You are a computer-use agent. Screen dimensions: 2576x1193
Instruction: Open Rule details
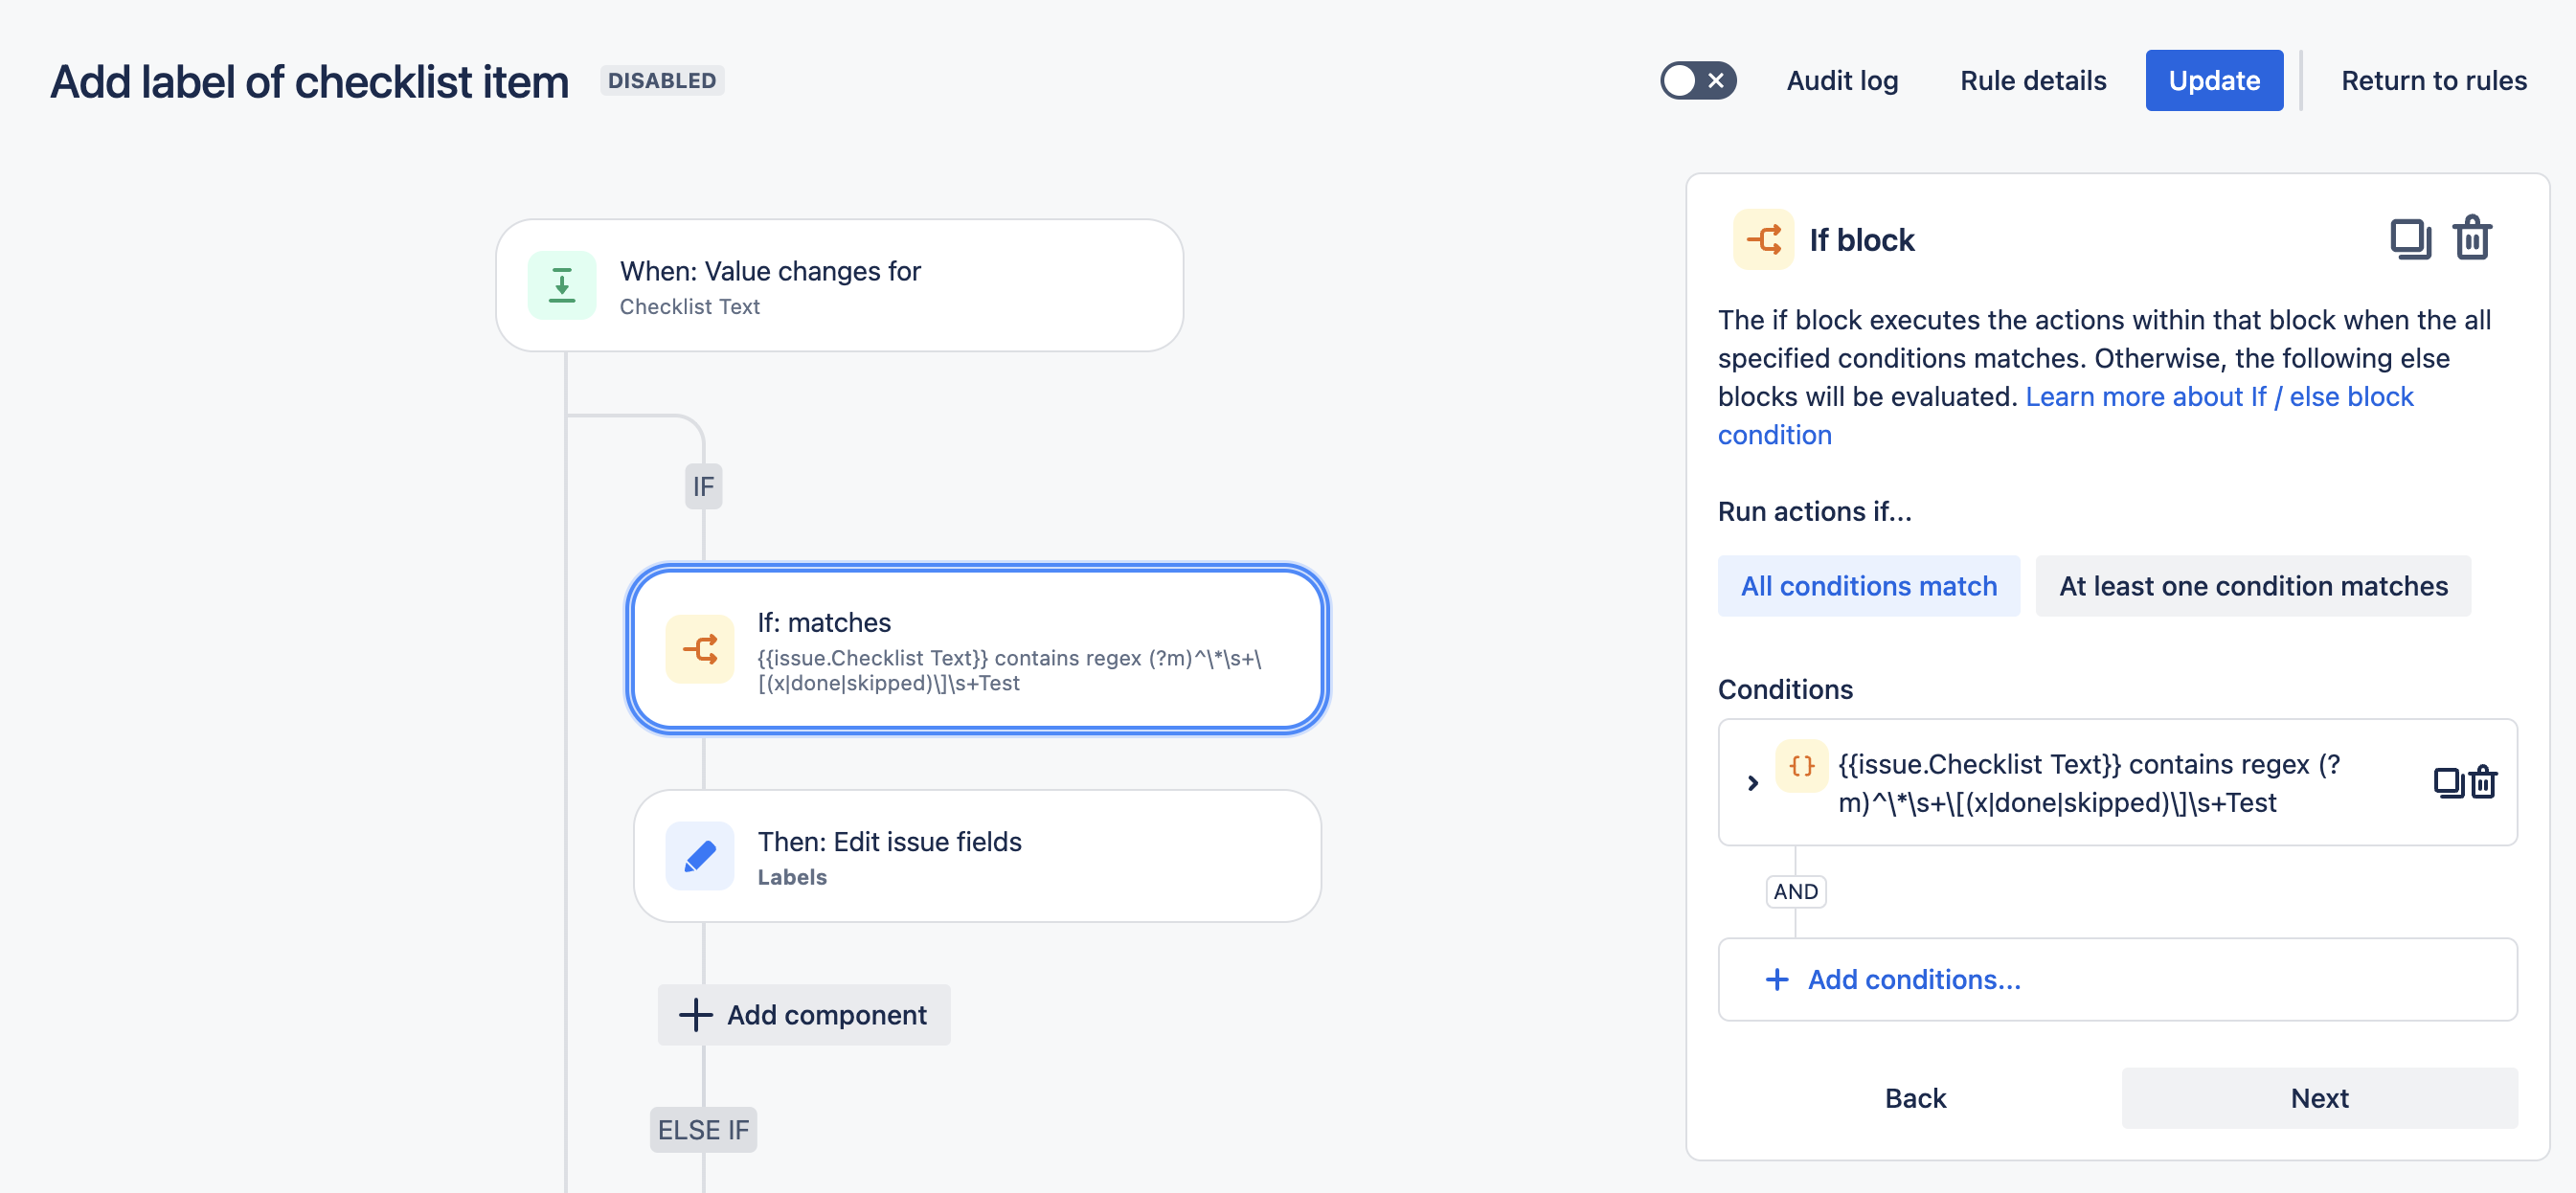pos(2032,80)
